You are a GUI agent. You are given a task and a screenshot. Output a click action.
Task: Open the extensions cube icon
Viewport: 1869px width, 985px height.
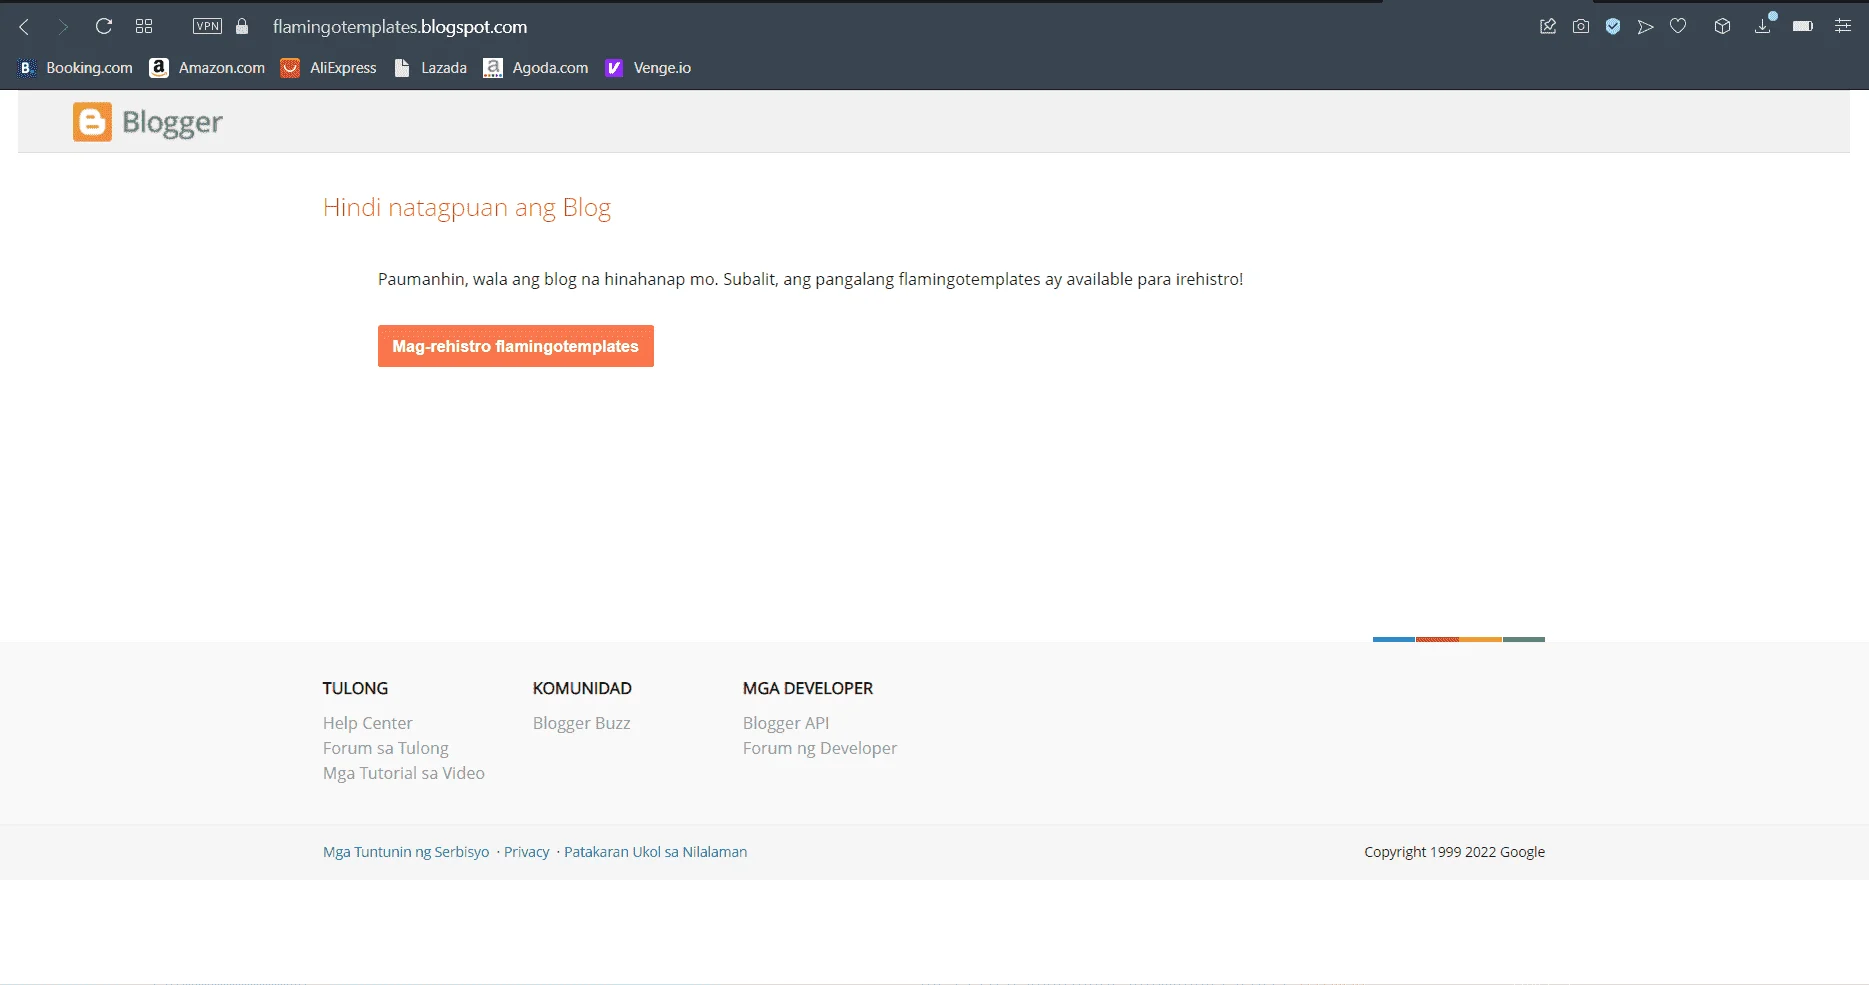click(x=1722, y=27)
